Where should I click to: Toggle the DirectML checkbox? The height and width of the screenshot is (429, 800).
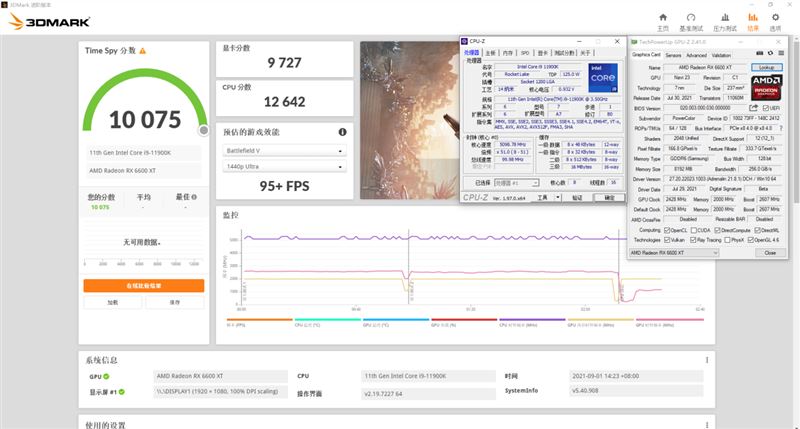(x=758, y=230)
